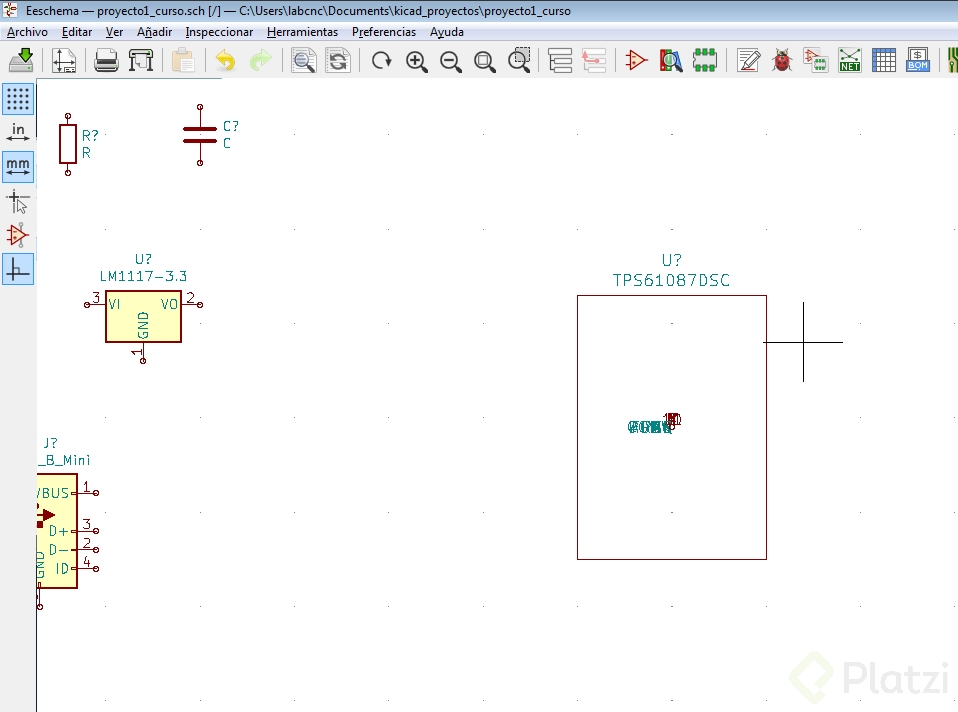The image size is (958, 712).
Task: Open the Ver menu
Action: pos(114,32)
